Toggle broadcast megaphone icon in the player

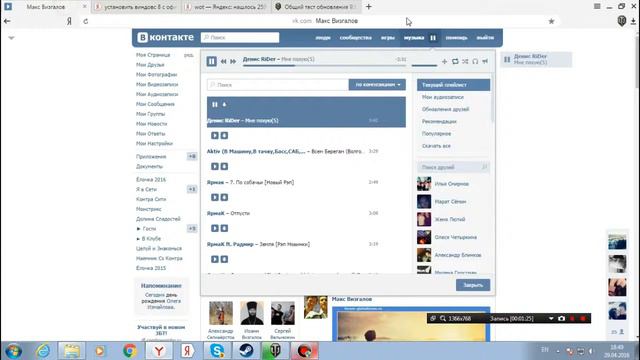485,61
